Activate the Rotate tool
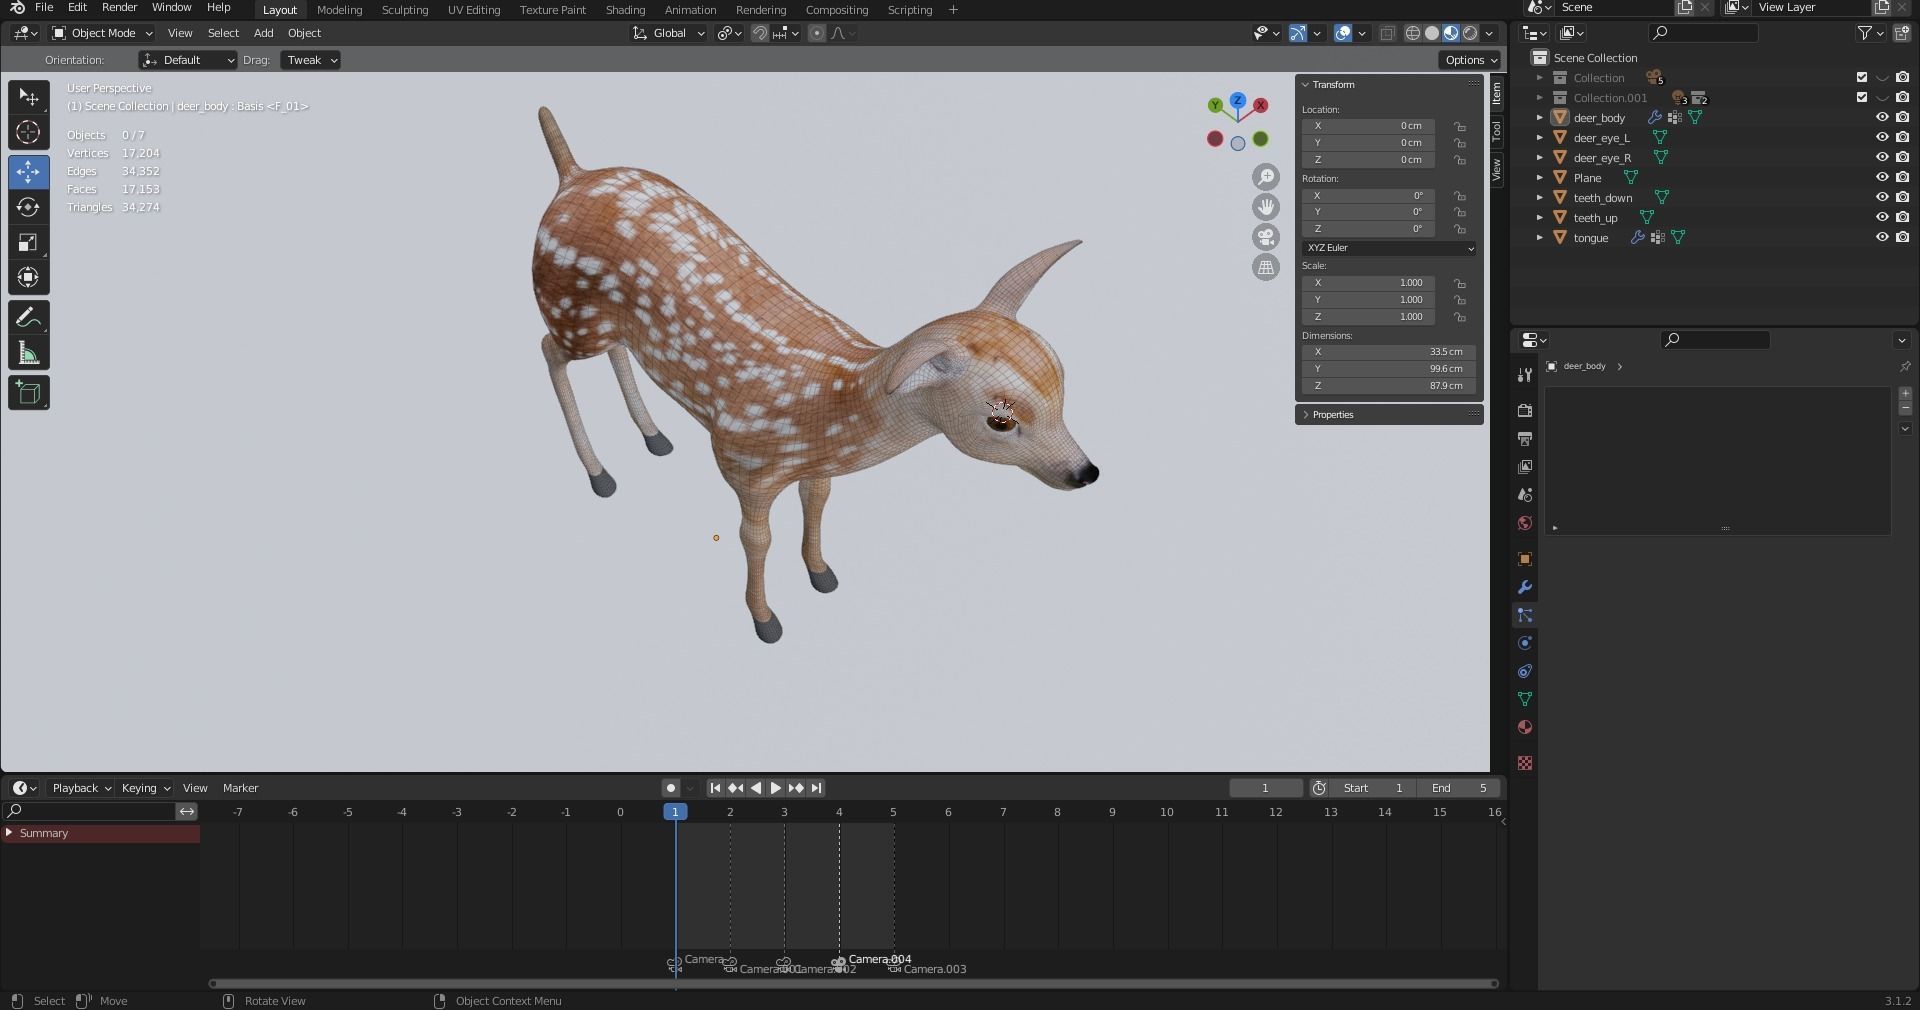Viewport: 1920px width, 1010px height. coord(28,207)
